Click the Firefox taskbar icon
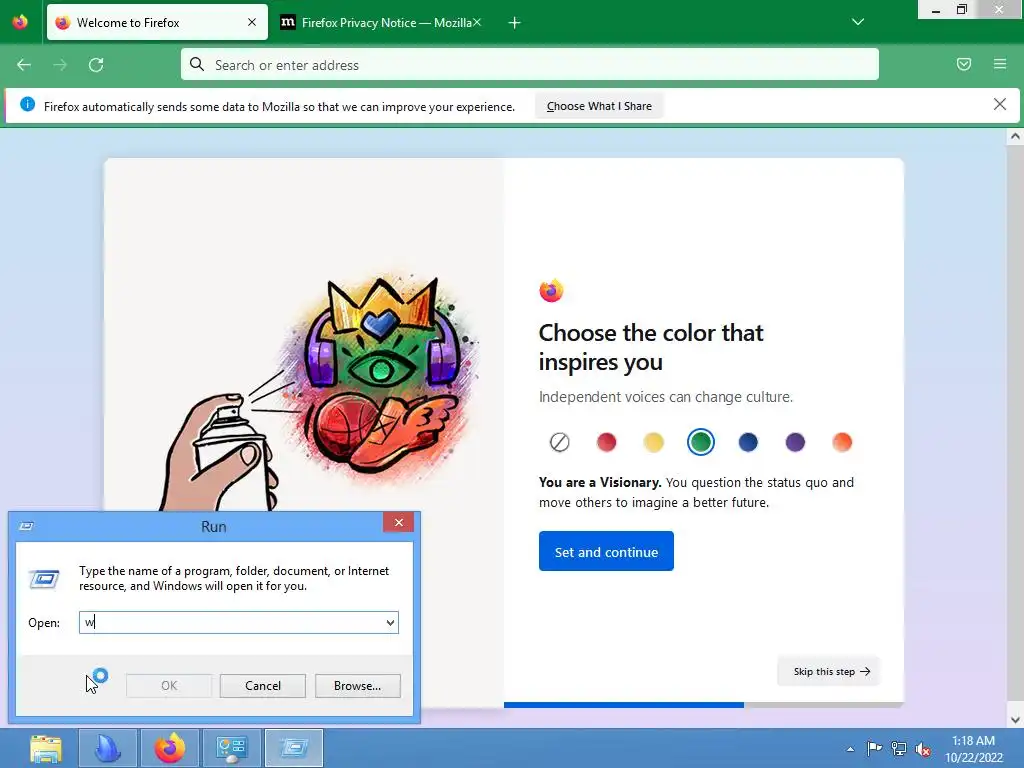1024x768 pixels. (x=170, y=748)
